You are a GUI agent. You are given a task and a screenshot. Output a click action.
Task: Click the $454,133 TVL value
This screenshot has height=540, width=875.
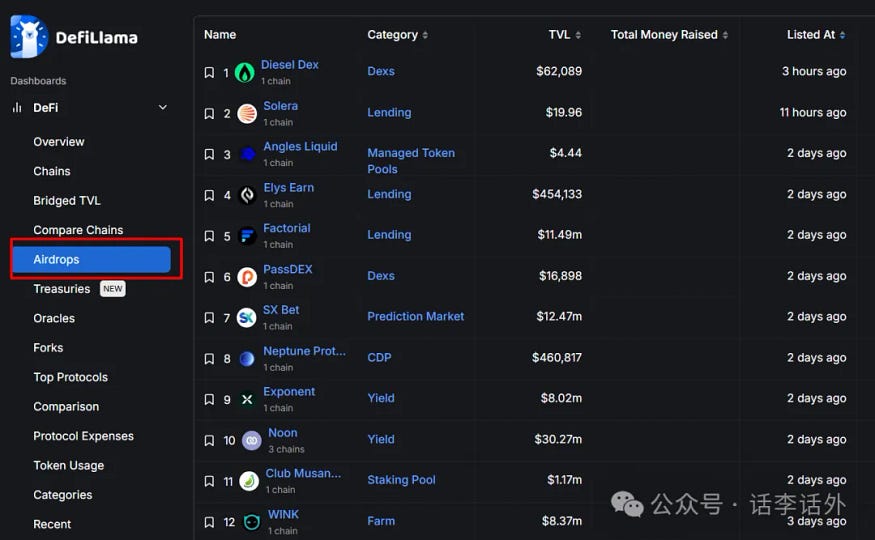pyautogui.click(x=557, y=194)
